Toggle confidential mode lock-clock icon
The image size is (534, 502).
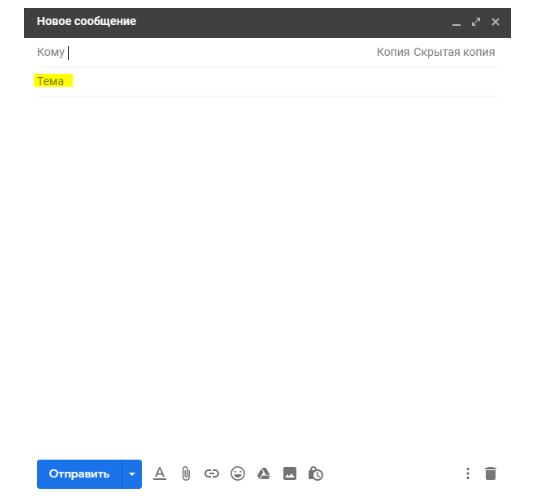[315, 474]
